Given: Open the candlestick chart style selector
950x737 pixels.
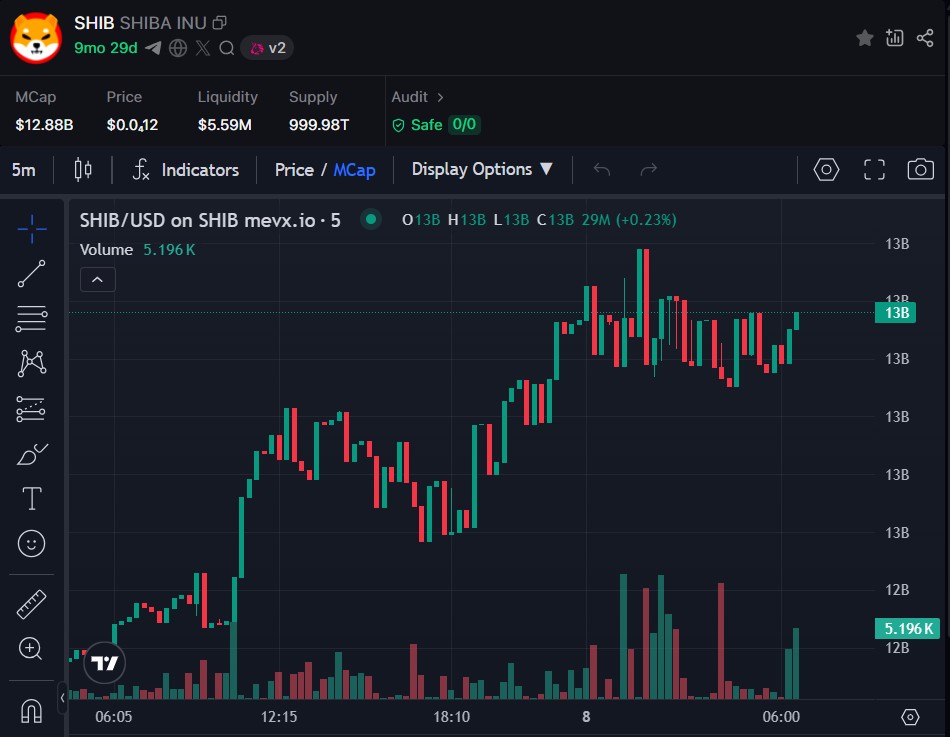Looking at the screenshot, I should [83, 170].
